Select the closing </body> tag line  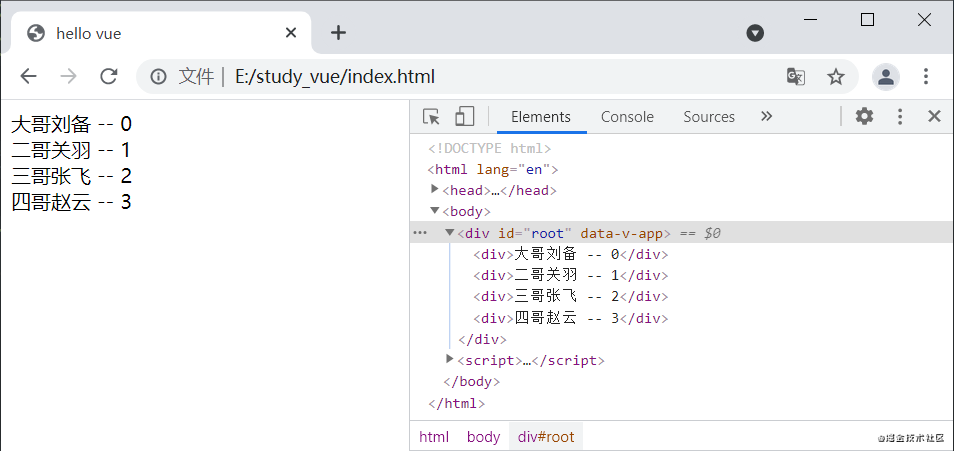472,382
